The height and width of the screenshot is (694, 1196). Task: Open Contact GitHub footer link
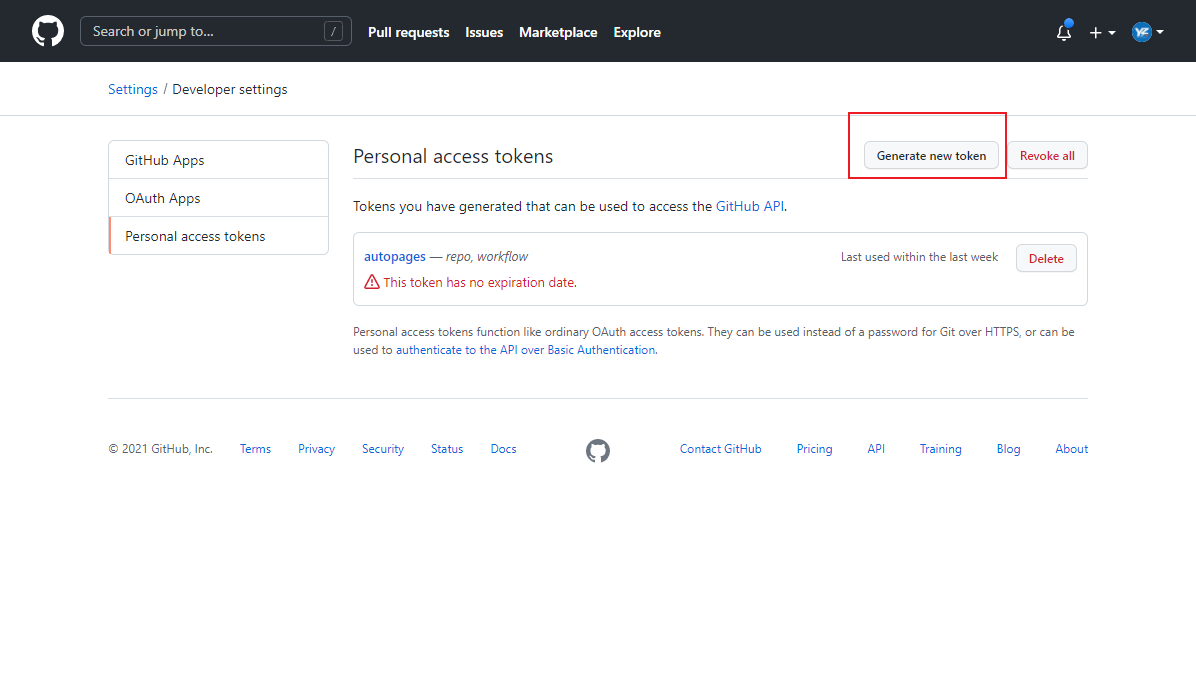tap(721, 449)
